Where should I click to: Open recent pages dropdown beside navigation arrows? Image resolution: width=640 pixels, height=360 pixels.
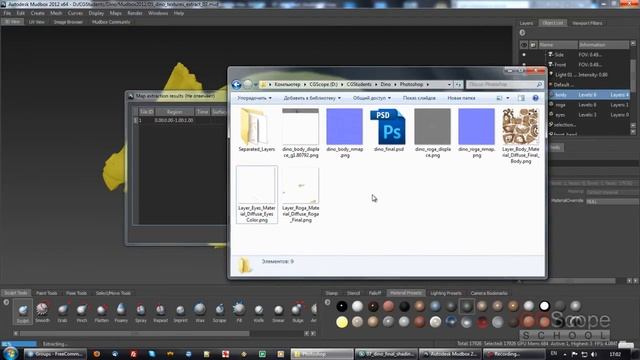point(256,85)
